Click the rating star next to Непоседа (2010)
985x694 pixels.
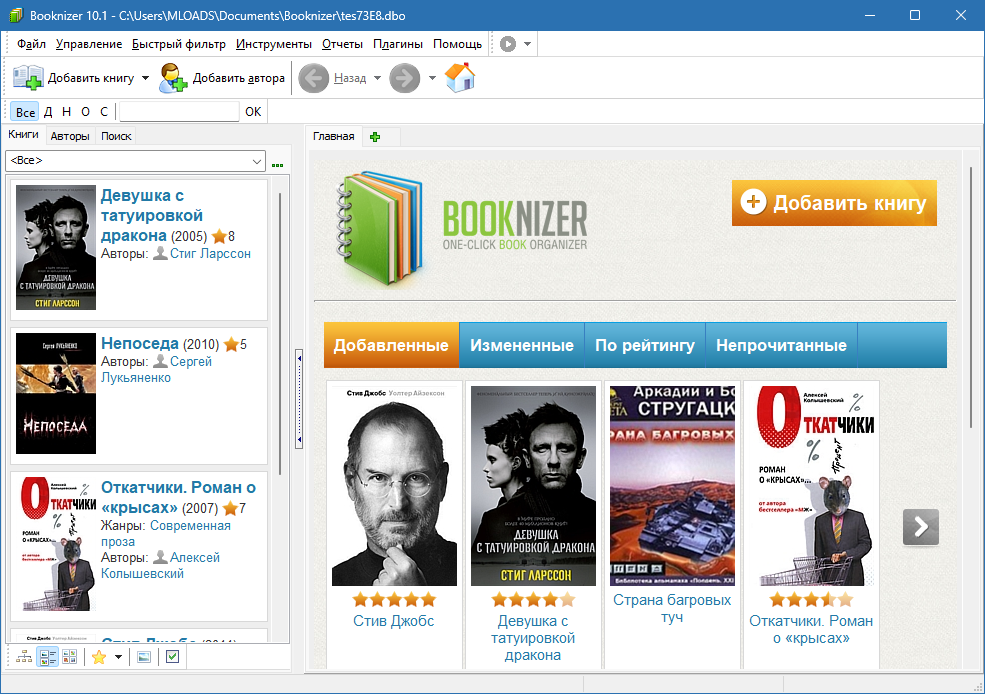231,344
